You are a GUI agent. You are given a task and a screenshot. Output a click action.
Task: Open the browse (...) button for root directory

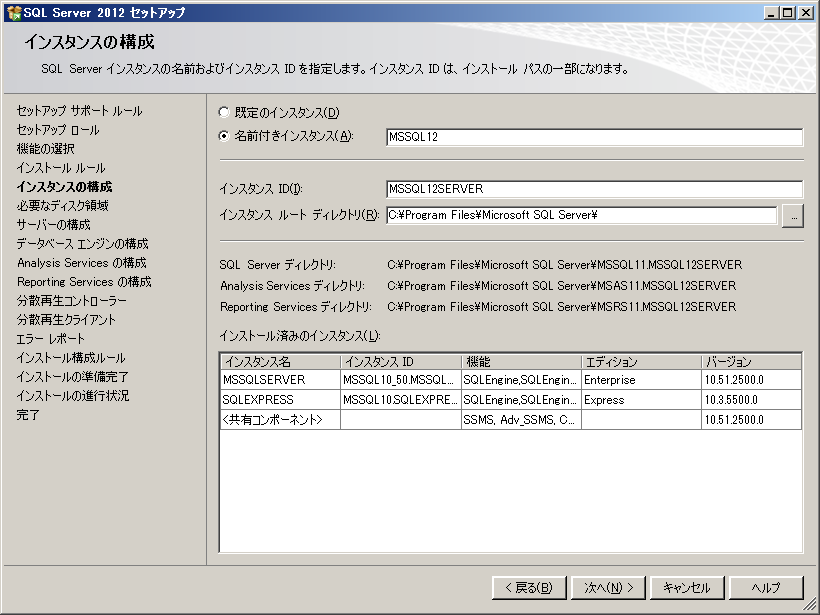792,215
